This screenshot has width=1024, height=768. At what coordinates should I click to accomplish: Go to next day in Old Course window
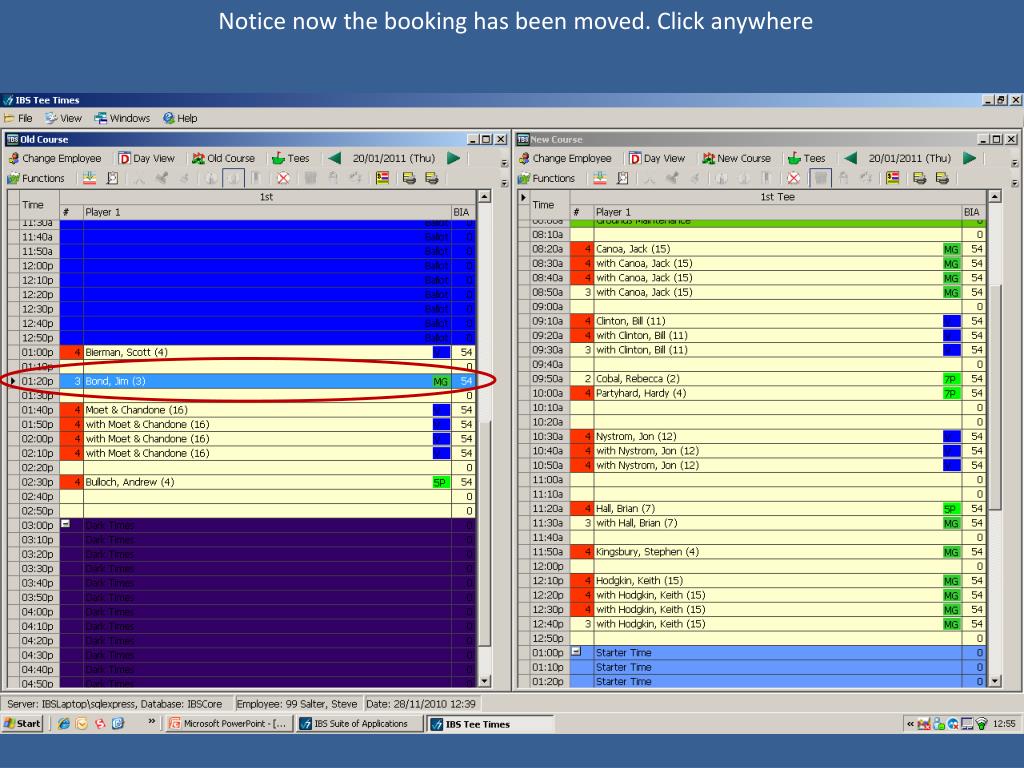coord(454,158)
